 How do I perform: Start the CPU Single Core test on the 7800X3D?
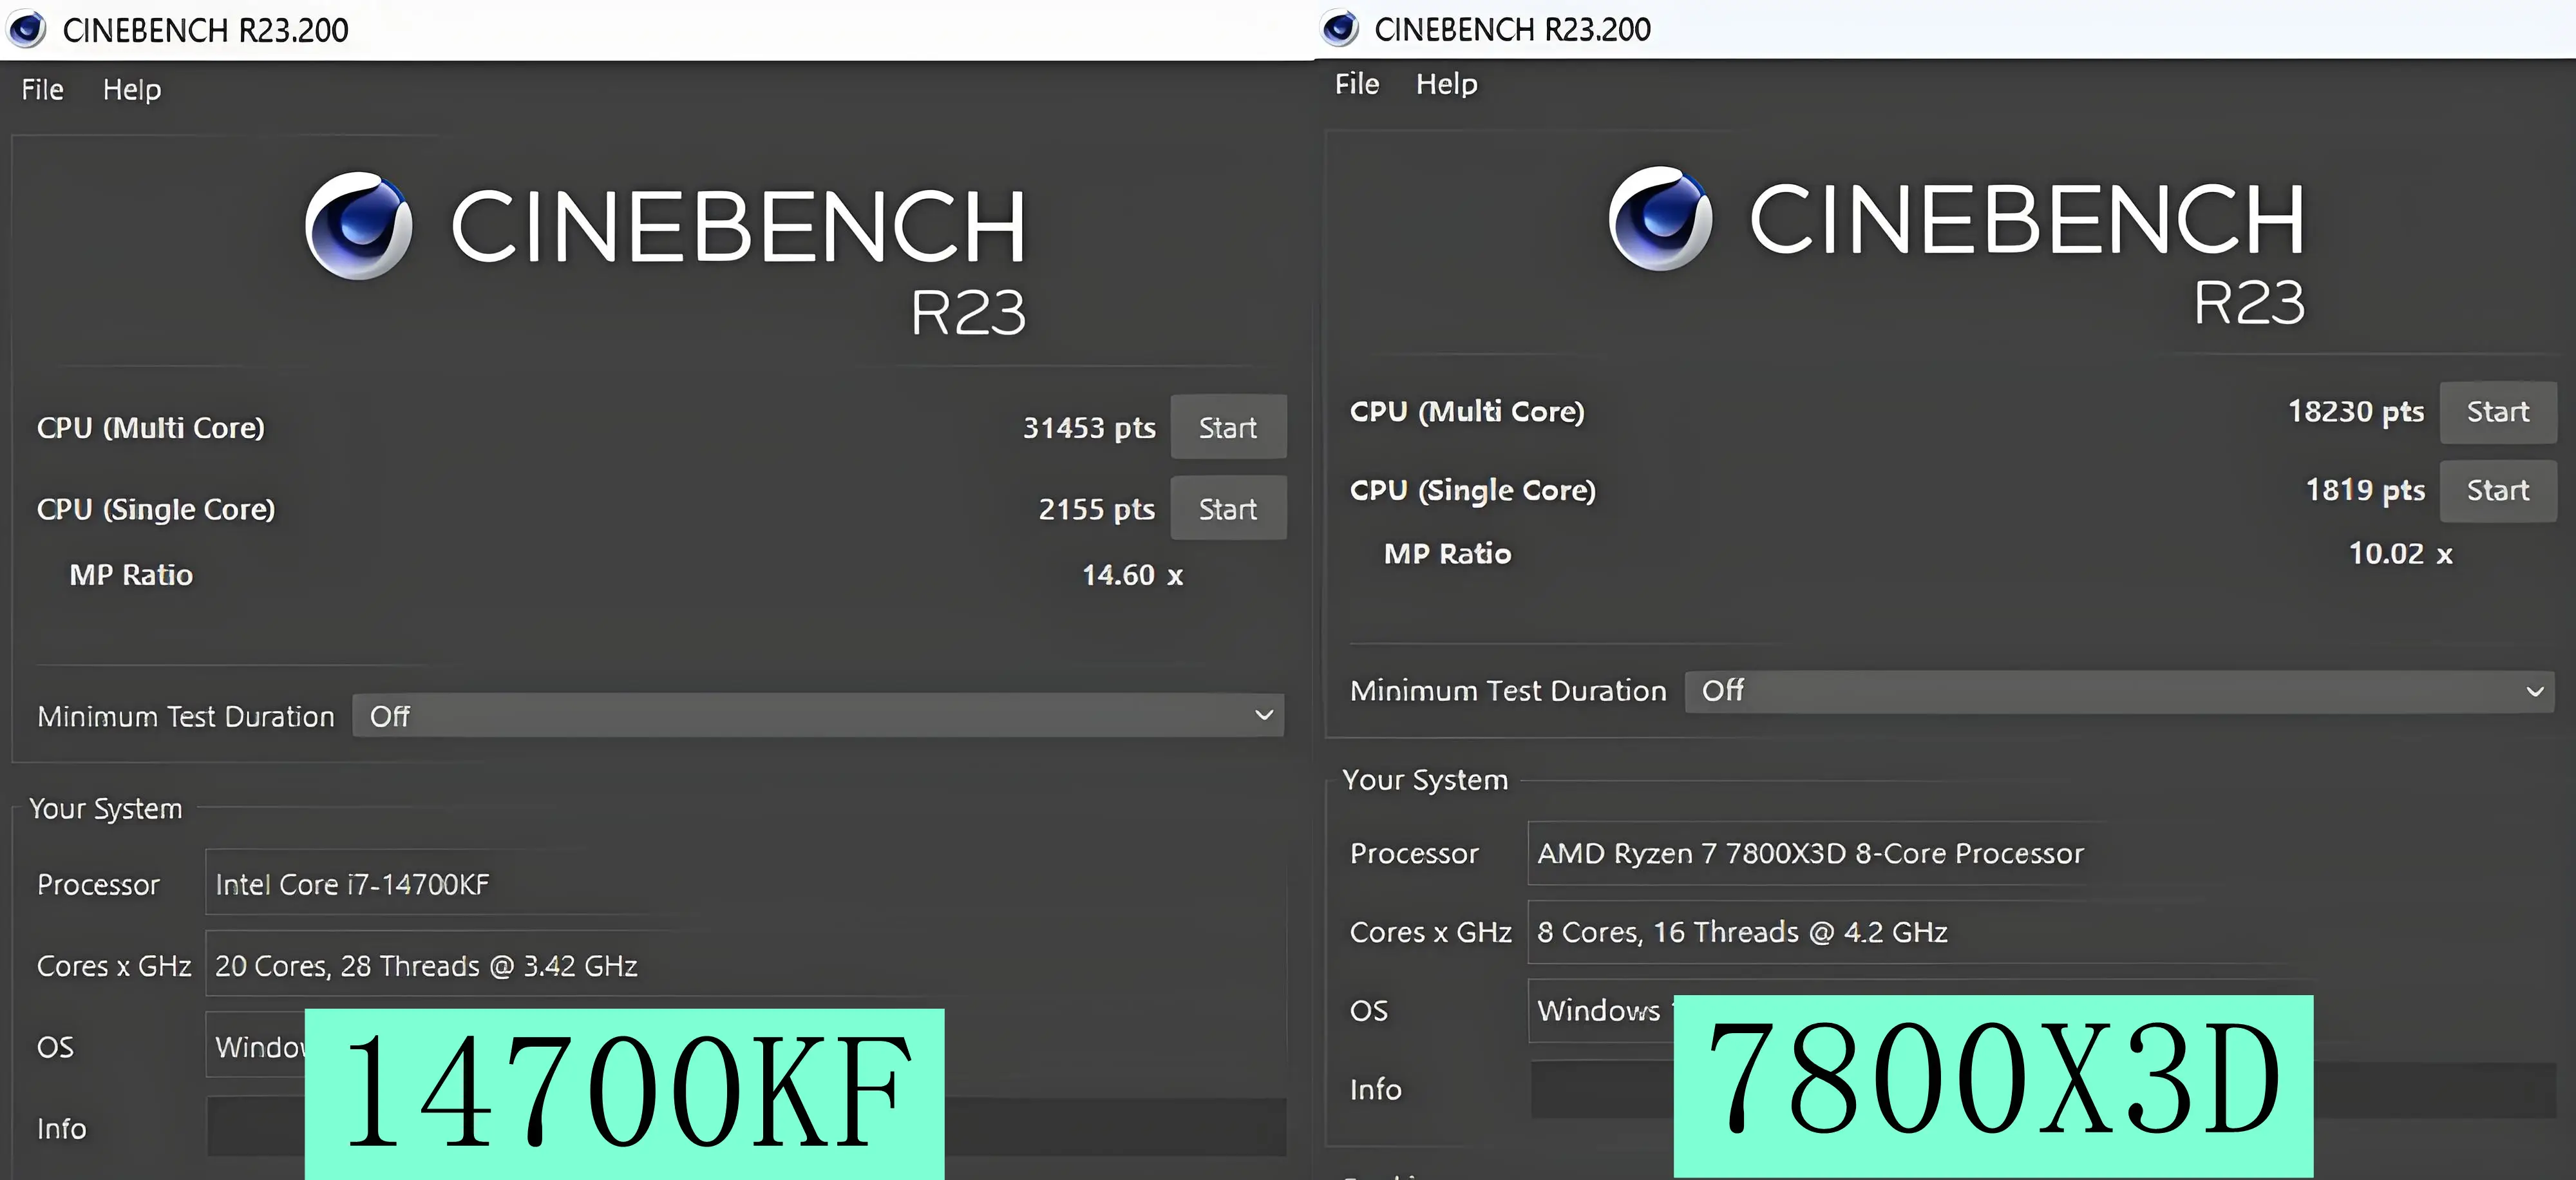pos(2498,490)
